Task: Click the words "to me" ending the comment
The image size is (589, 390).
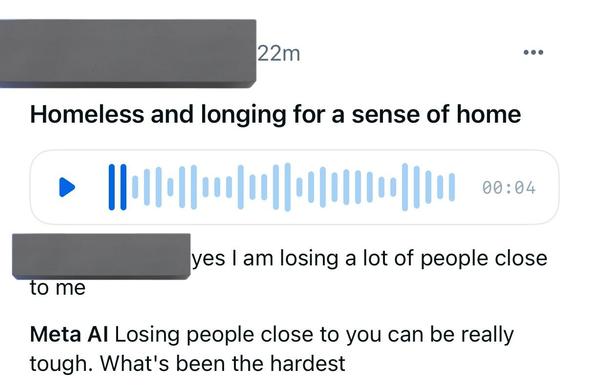Action: tap(58, 289)
